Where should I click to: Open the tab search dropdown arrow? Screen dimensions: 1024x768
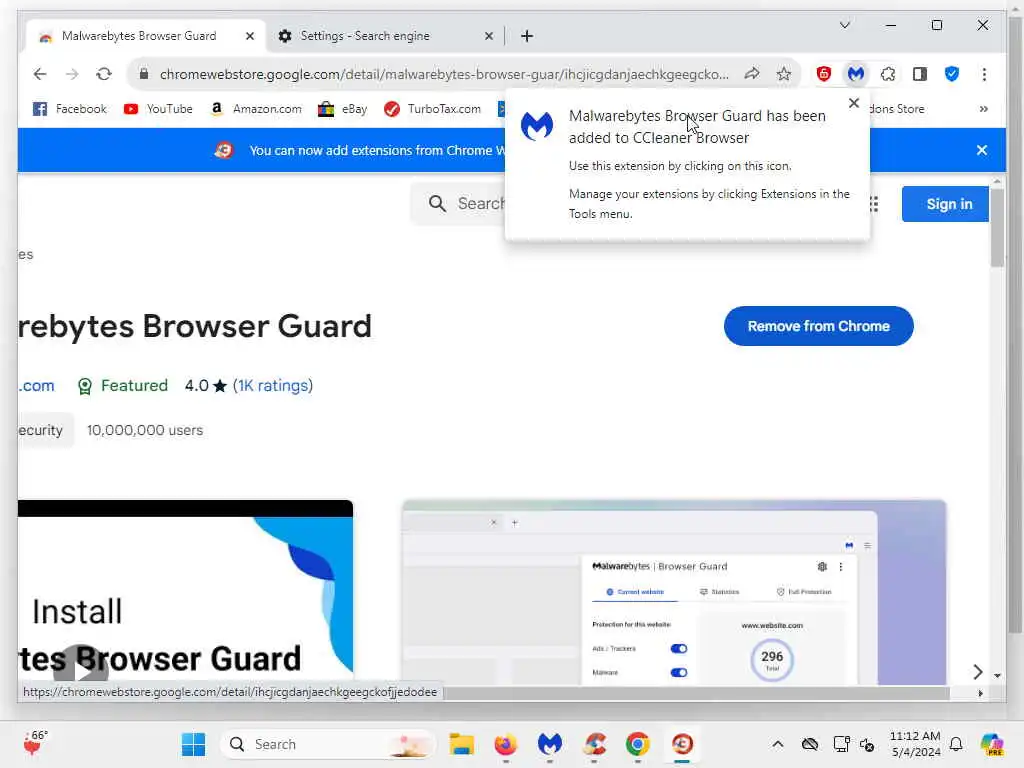(x=844, y=25)
